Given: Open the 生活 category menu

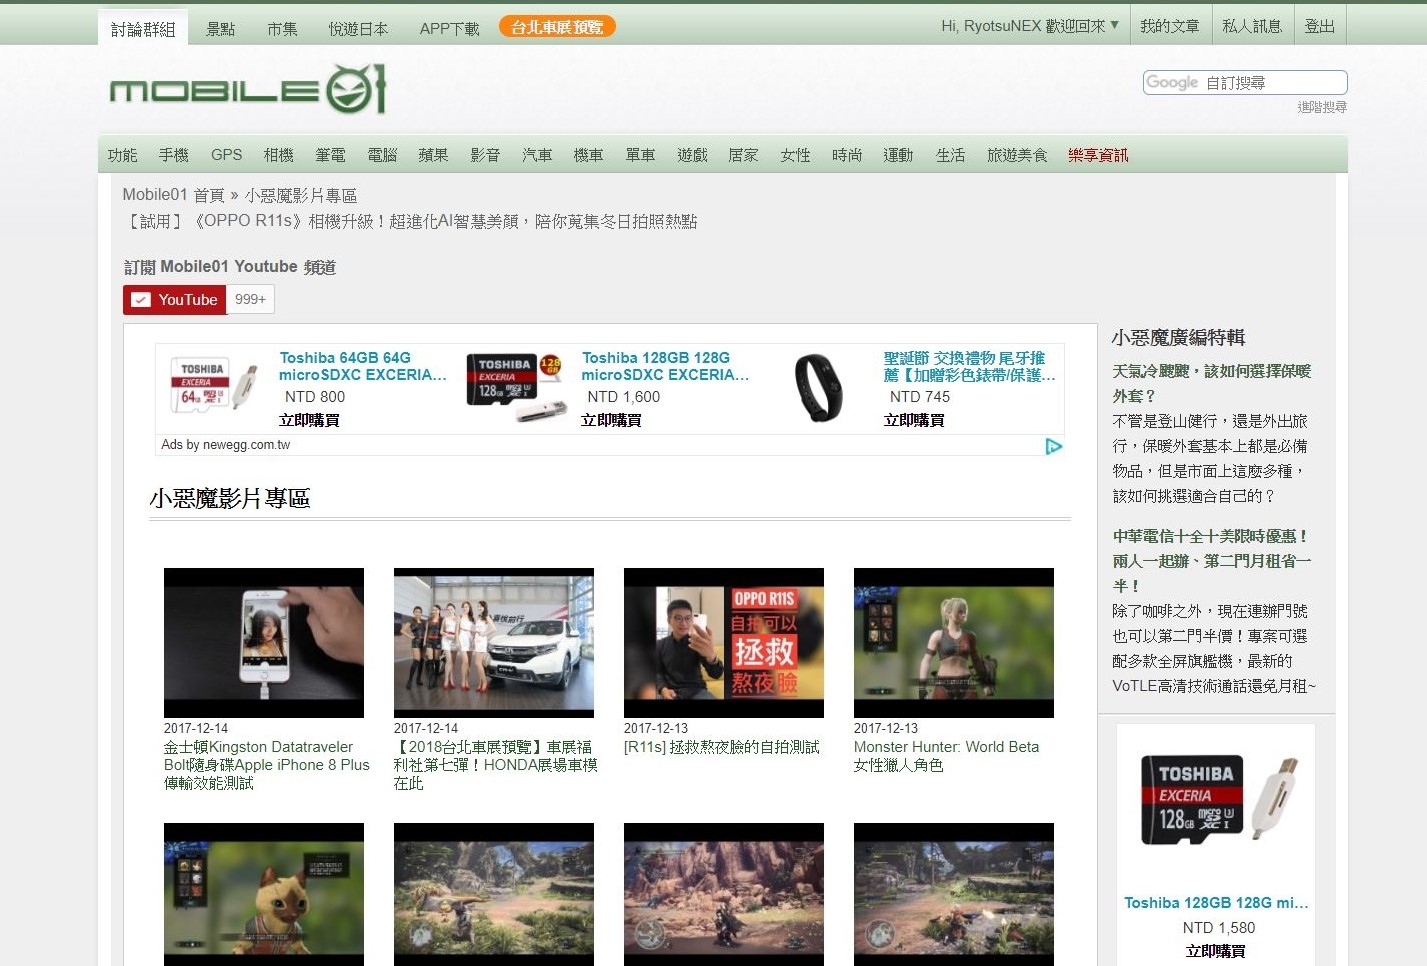Looking at the screenshot, I should pos(950,155).
